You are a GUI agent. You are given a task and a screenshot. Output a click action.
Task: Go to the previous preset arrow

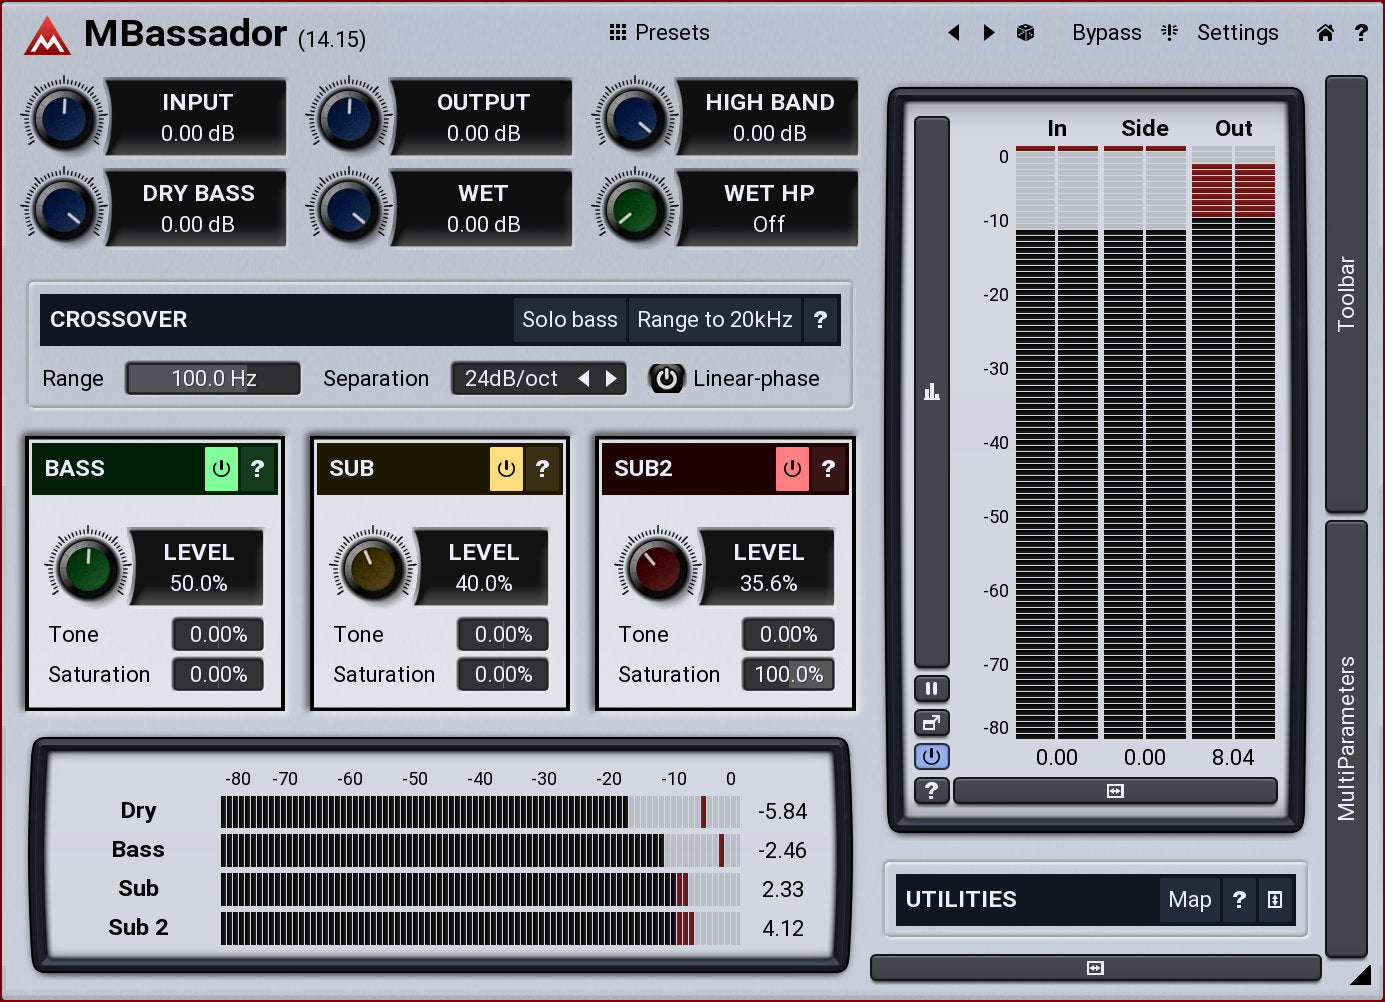click(954, 33)
